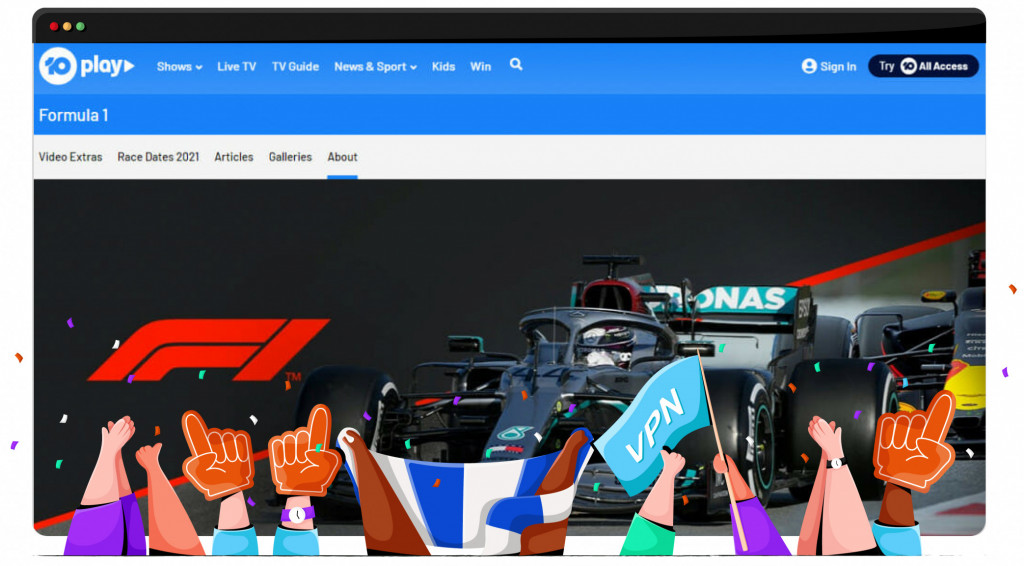Viewport: 1024px width, 566px height.
Task: Minimize the window with yellow button
Action: pos(67,26)
